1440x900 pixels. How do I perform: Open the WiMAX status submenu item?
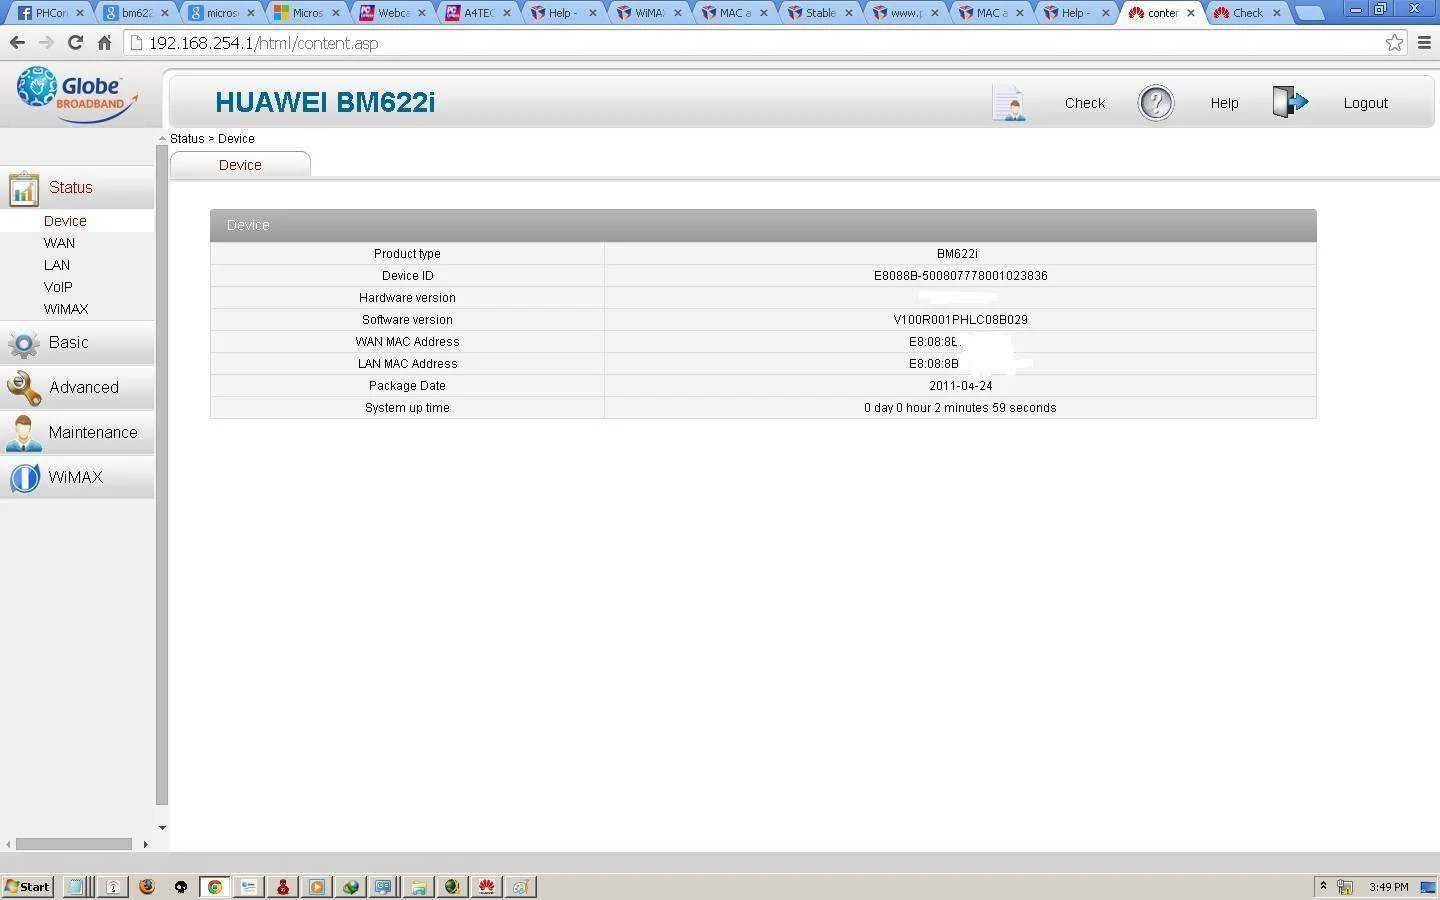coord(66,309)
